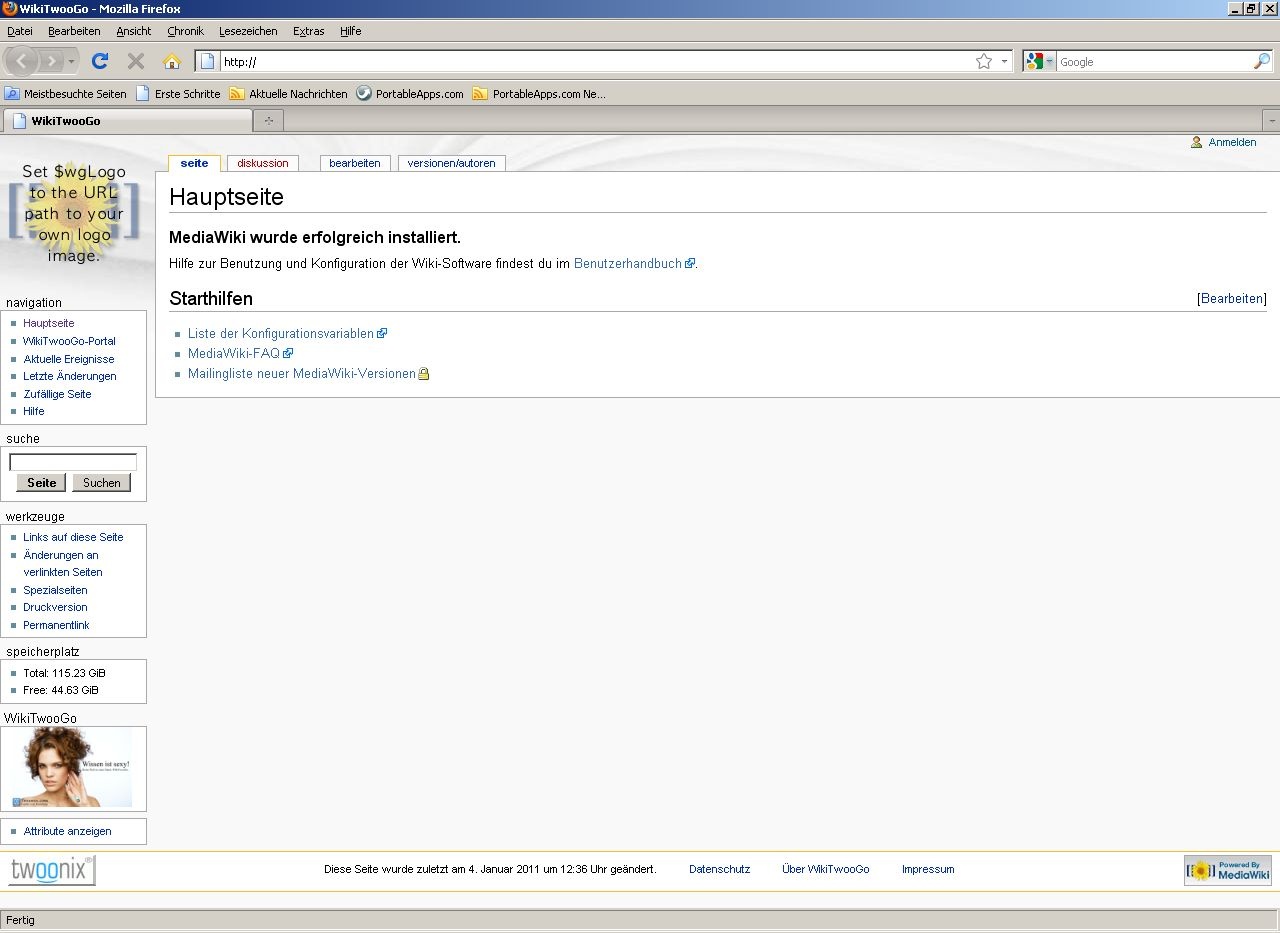Screen dimensions: 1280x933
Task: Open the PortableApps.com bookmark
Action: (410, 94)
